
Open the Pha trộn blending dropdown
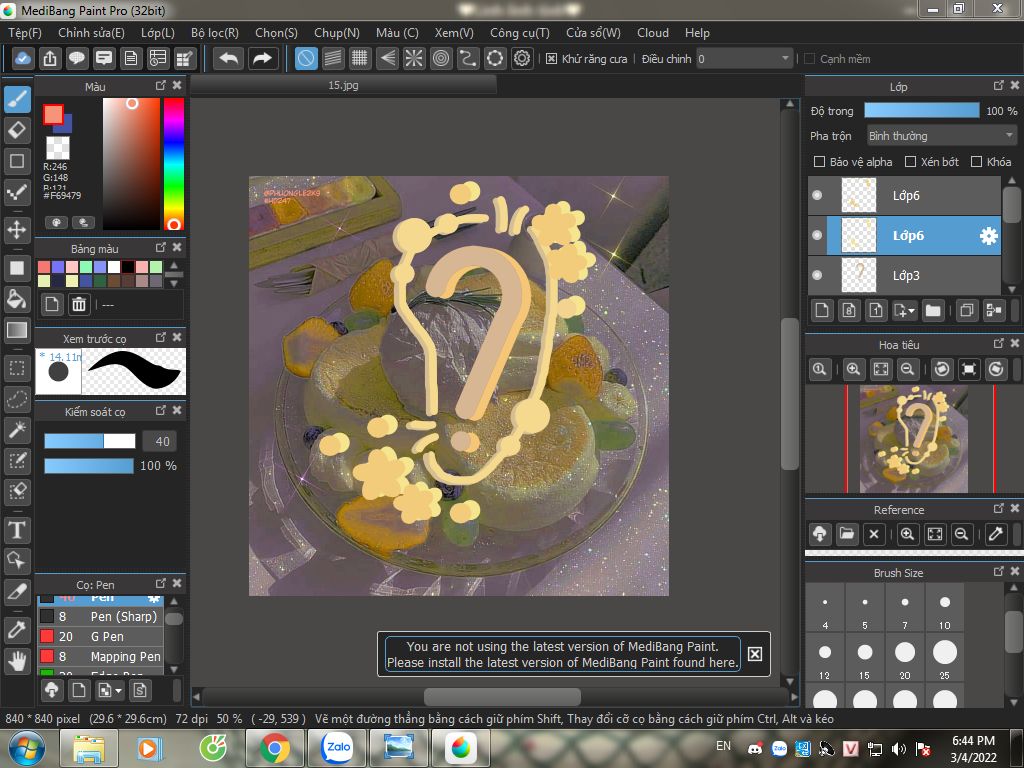[941, 136]
